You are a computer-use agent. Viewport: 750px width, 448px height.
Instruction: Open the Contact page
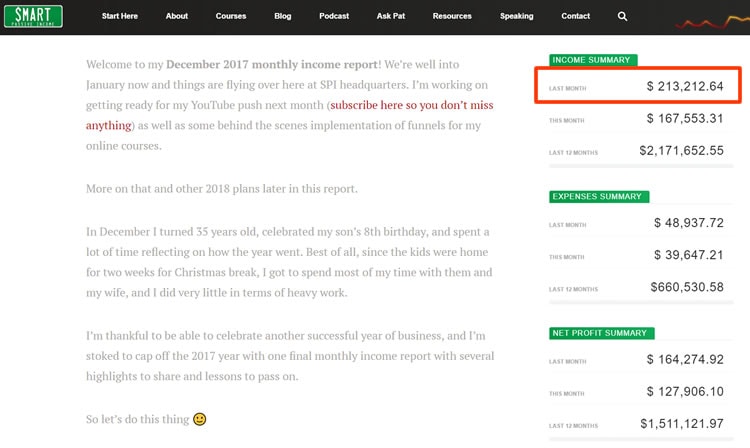tap(575, 16)
